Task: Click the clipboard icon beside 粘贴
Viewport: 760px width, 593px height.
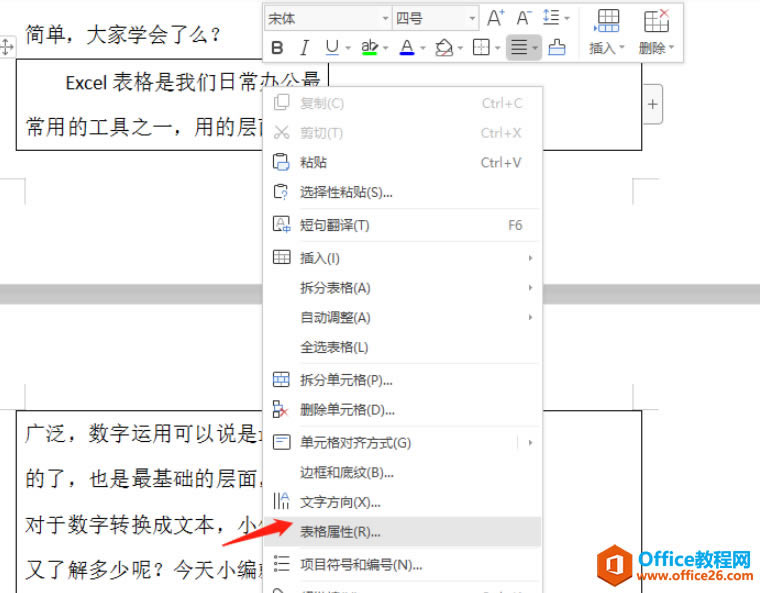Action: pos(281,162)
